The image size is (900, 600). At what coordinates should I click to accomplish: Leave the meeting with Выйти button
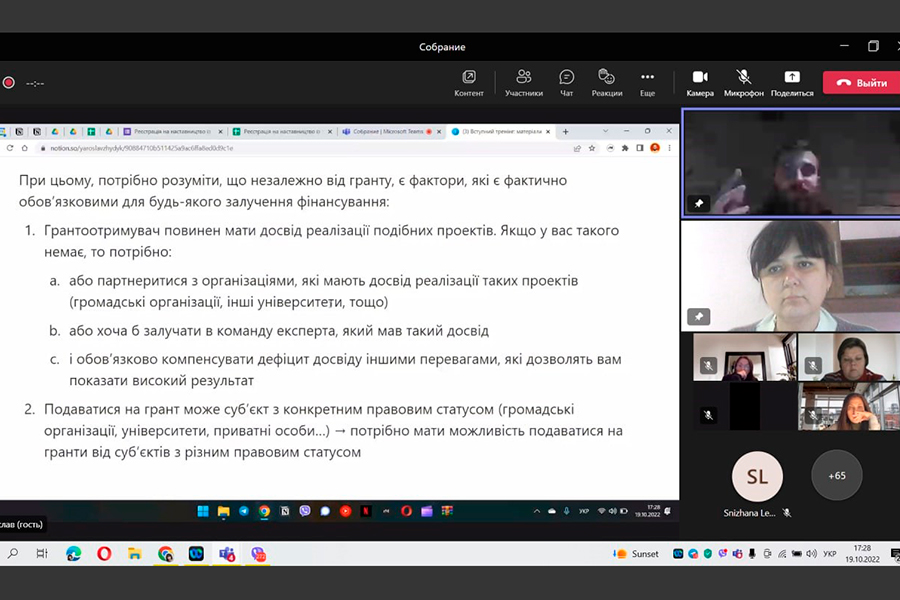click(861, 83)
